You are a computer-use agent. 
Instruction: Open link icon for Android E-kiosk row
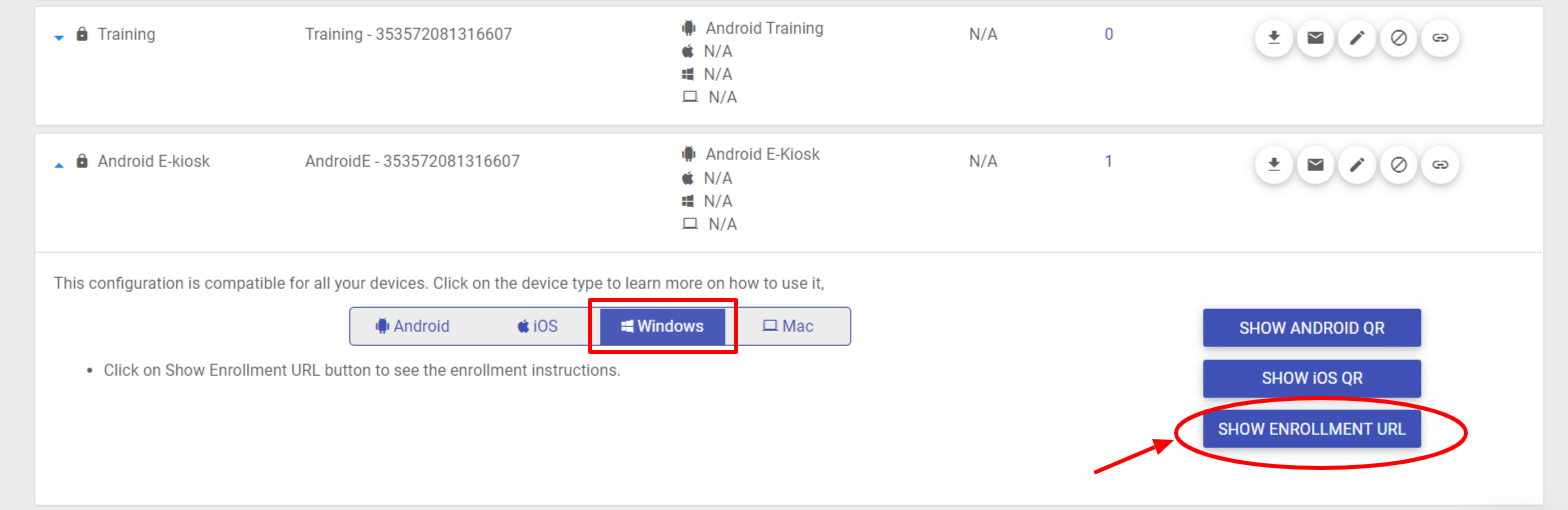[x=1440, y=164]
